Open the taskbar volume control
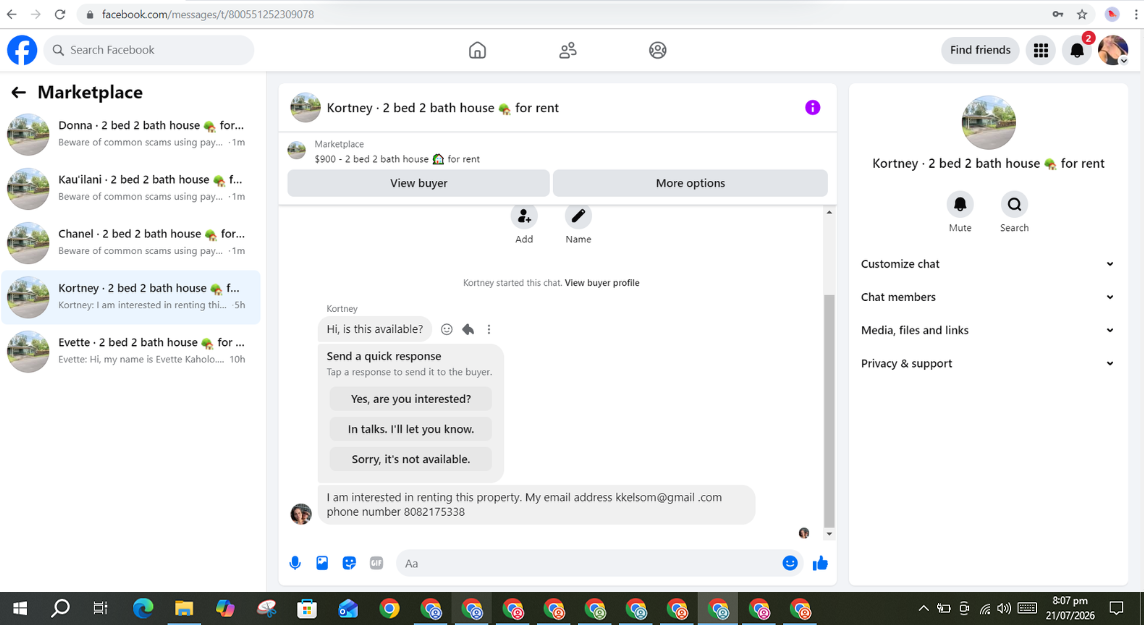This screenshot has width=1144, height=625. 1005,608
